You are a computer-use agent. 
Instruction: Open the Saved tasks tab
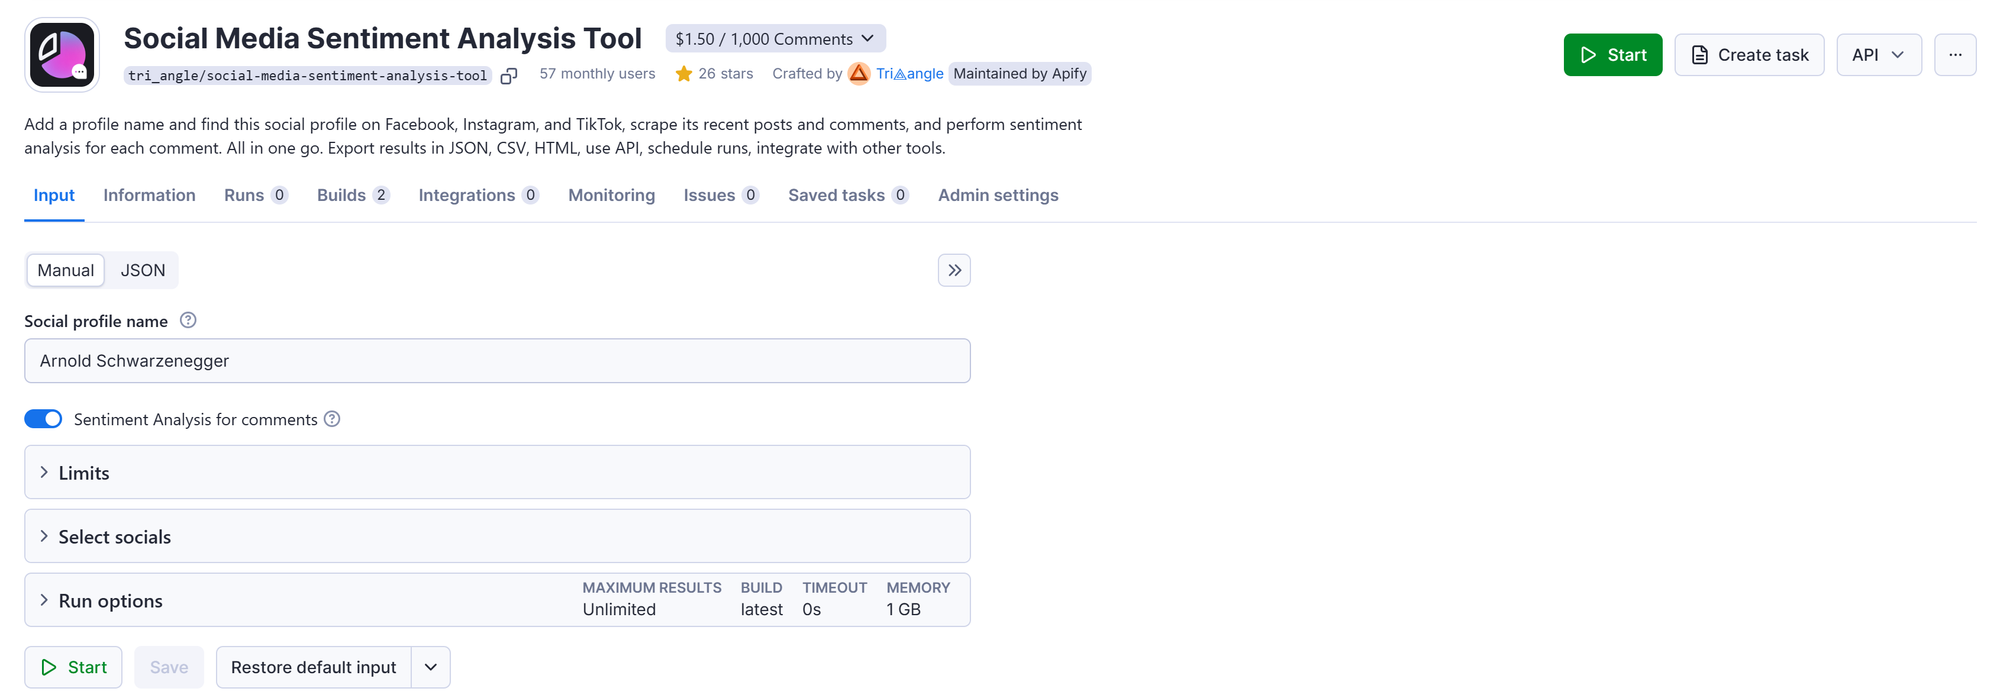[848, 195]
